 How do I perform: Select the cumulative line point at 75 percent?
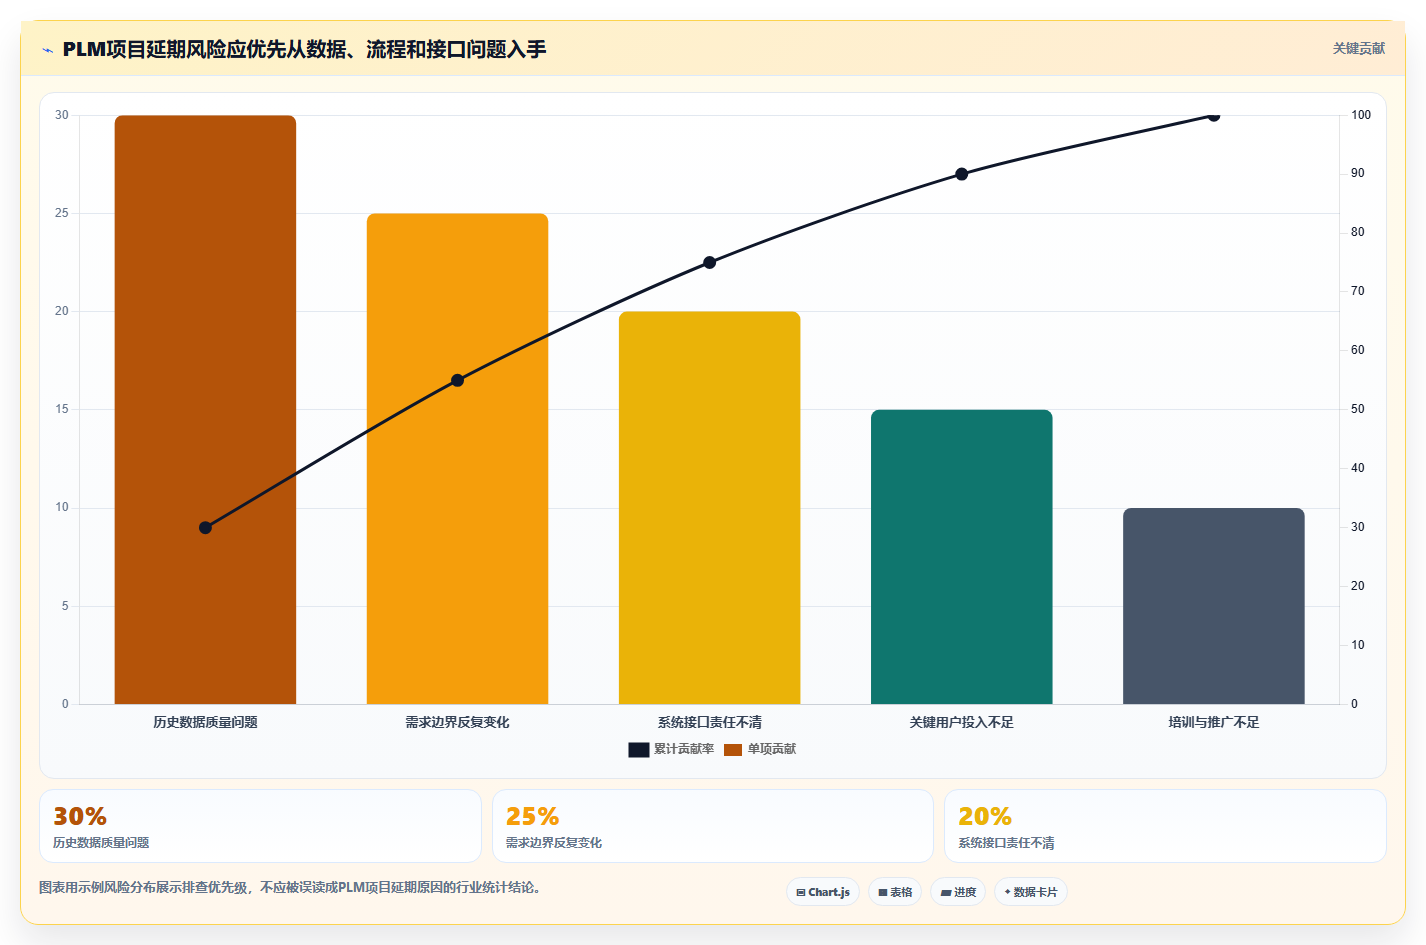710,263
